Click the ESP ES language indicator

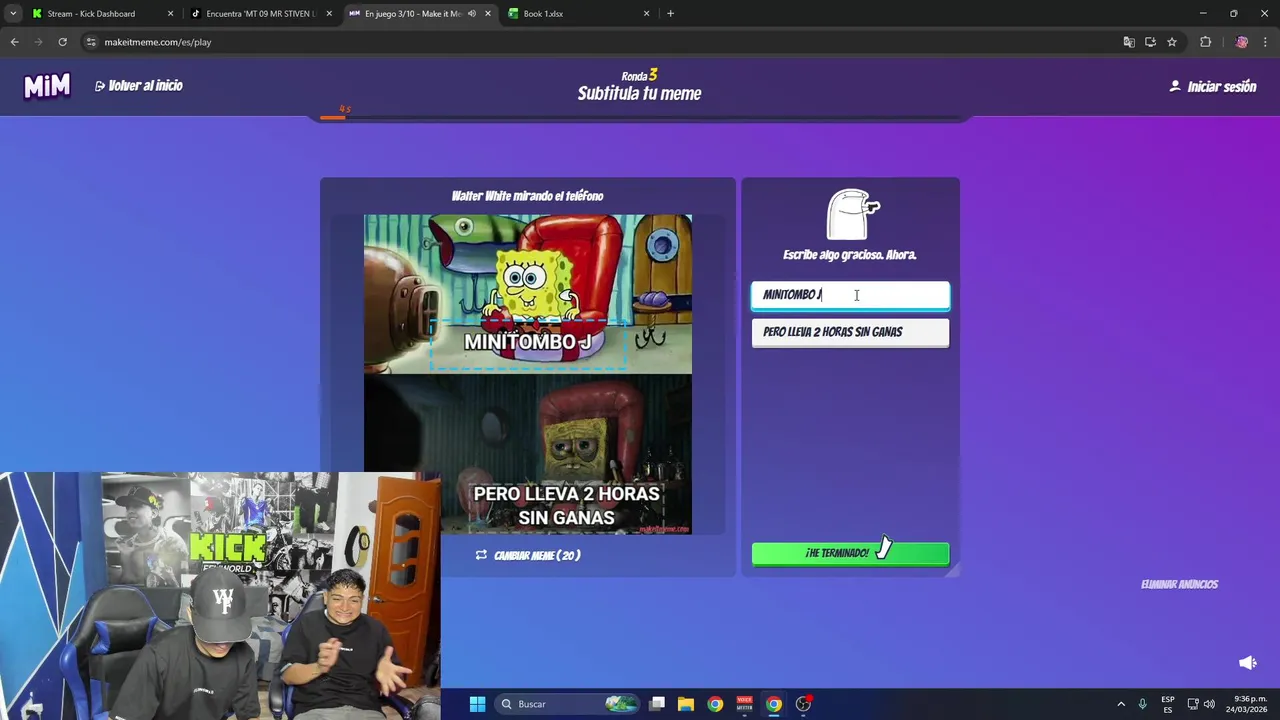point(1168,704)
